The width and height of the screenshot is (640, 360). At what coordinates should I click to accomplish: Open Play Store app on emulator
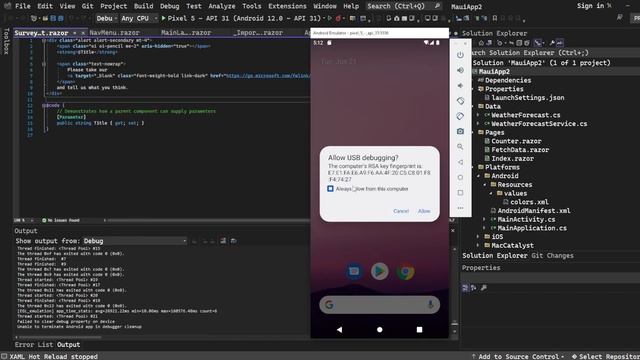tap(380, 271)
